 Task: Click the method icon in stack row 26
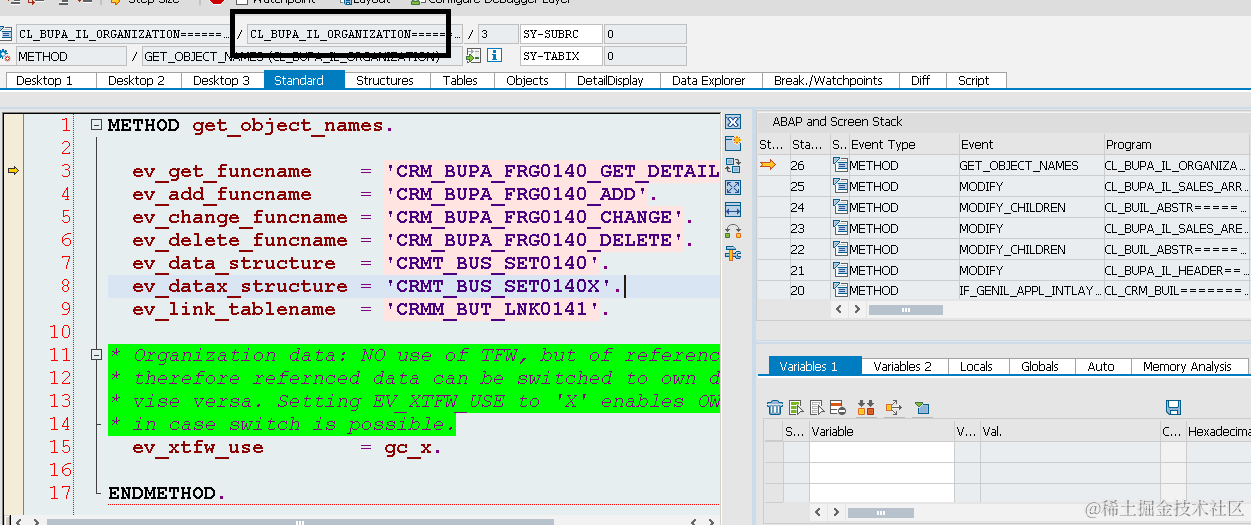841,165
